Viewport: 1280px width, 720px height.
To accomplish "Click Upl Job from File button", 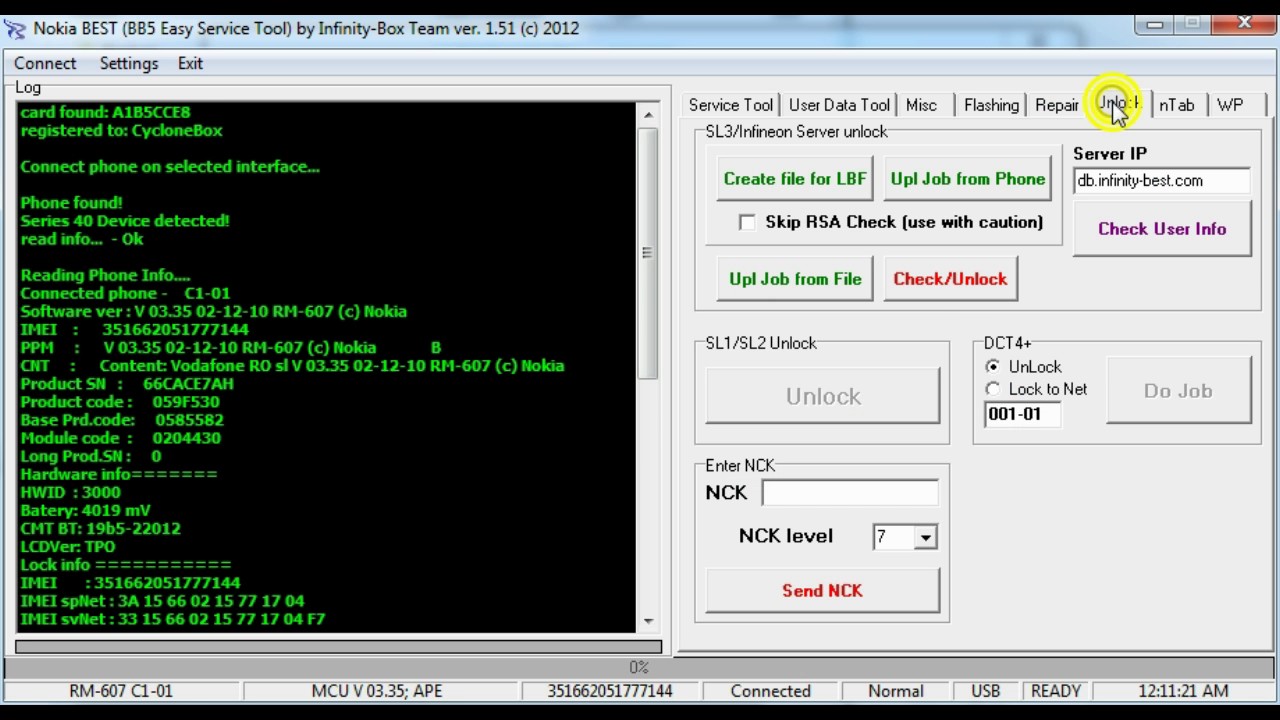I will point(795,279).
